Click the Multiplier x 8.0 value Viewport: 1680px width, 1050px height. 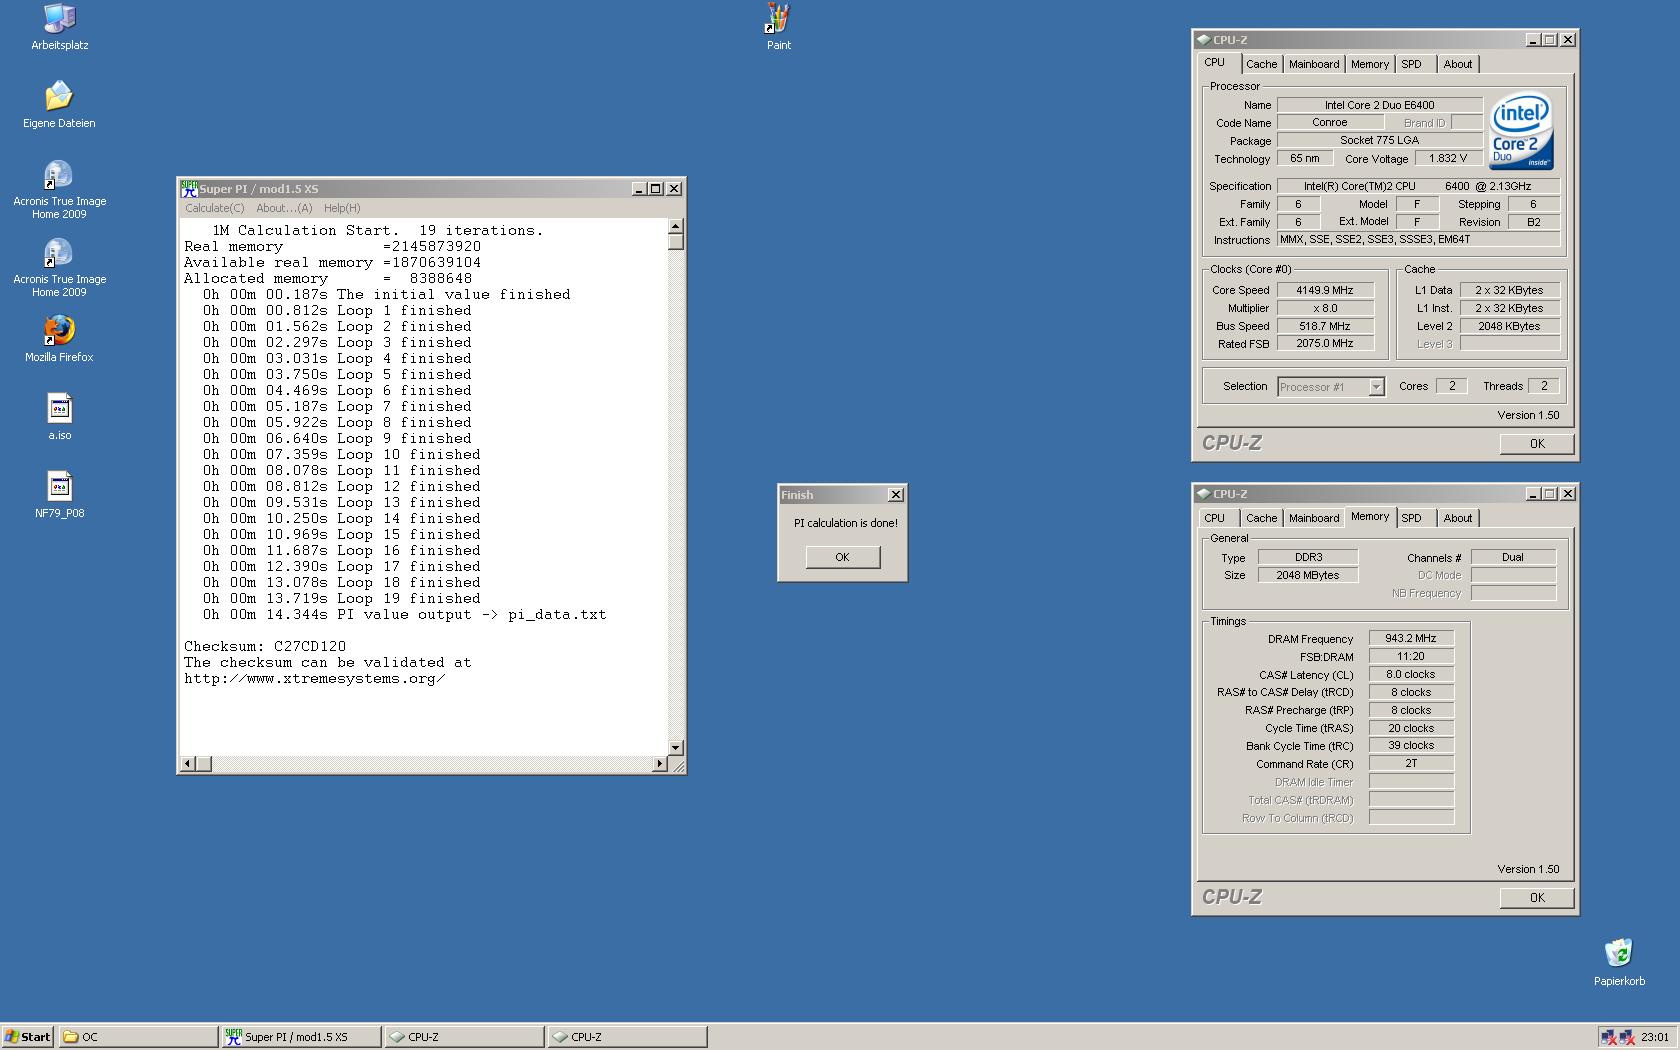[1324, 308]
